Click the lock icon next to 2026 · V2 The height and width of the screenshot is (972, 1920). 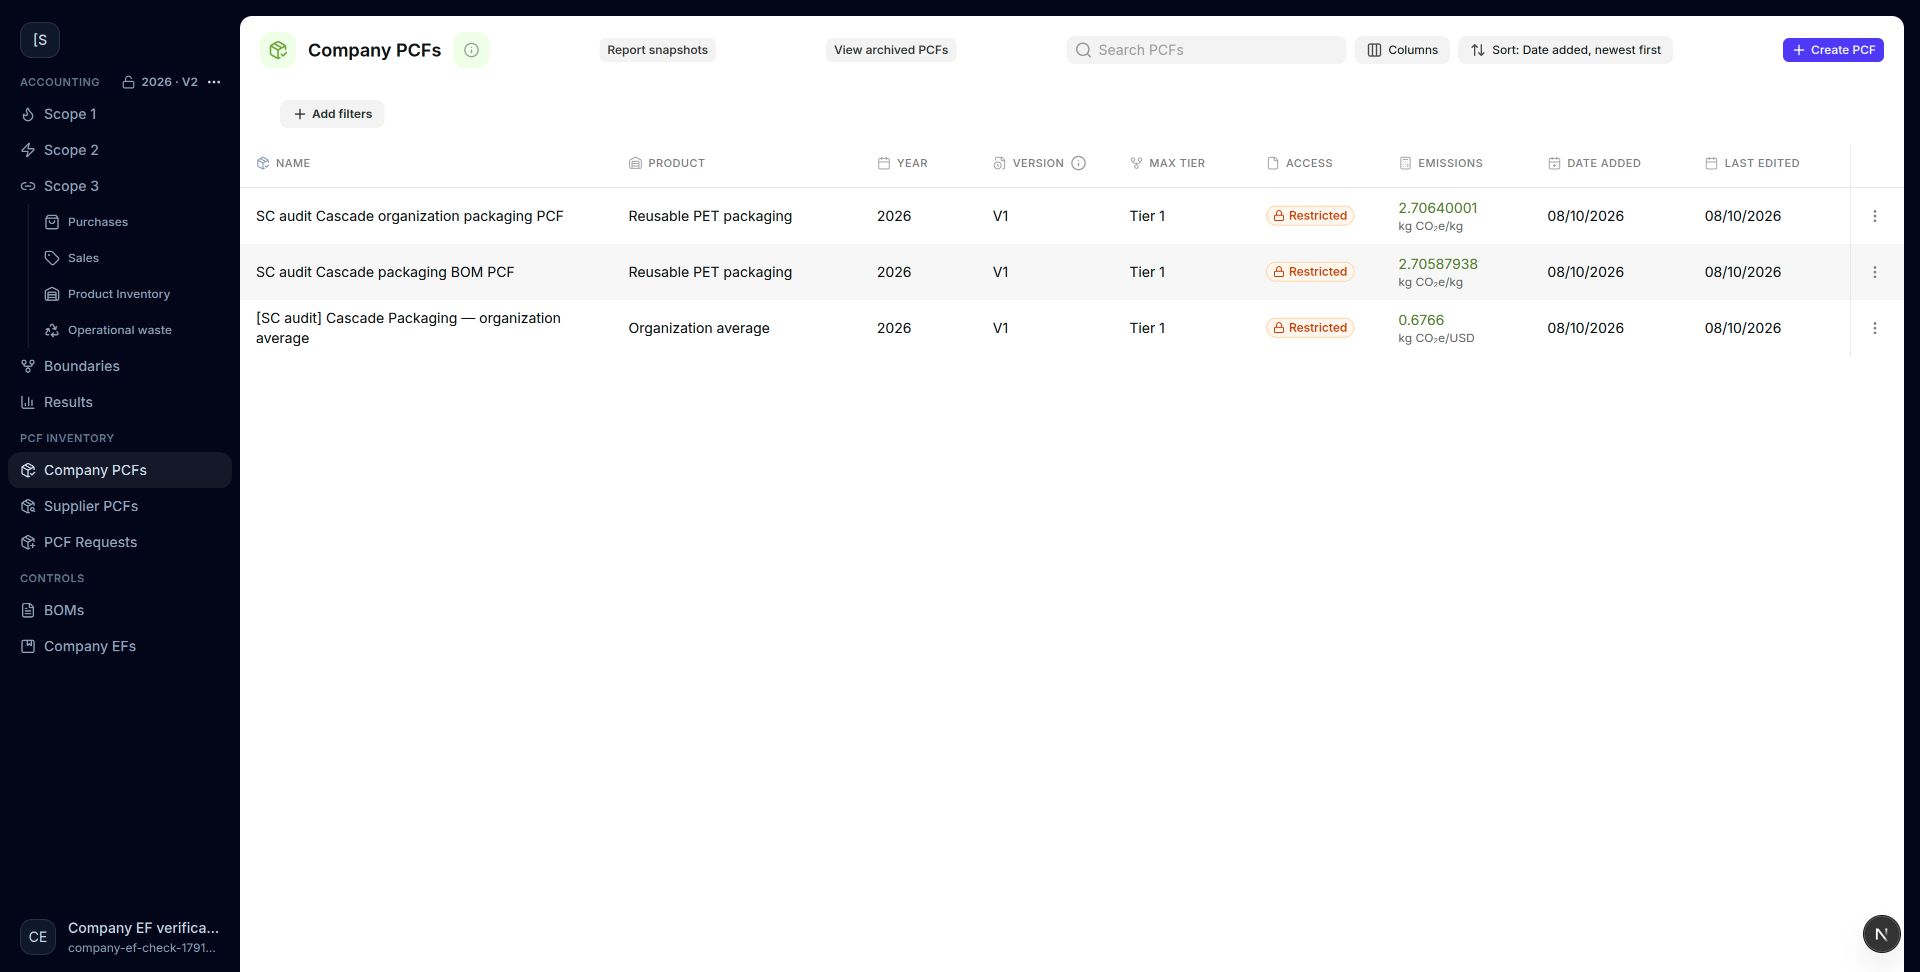[x=128, y=82]
